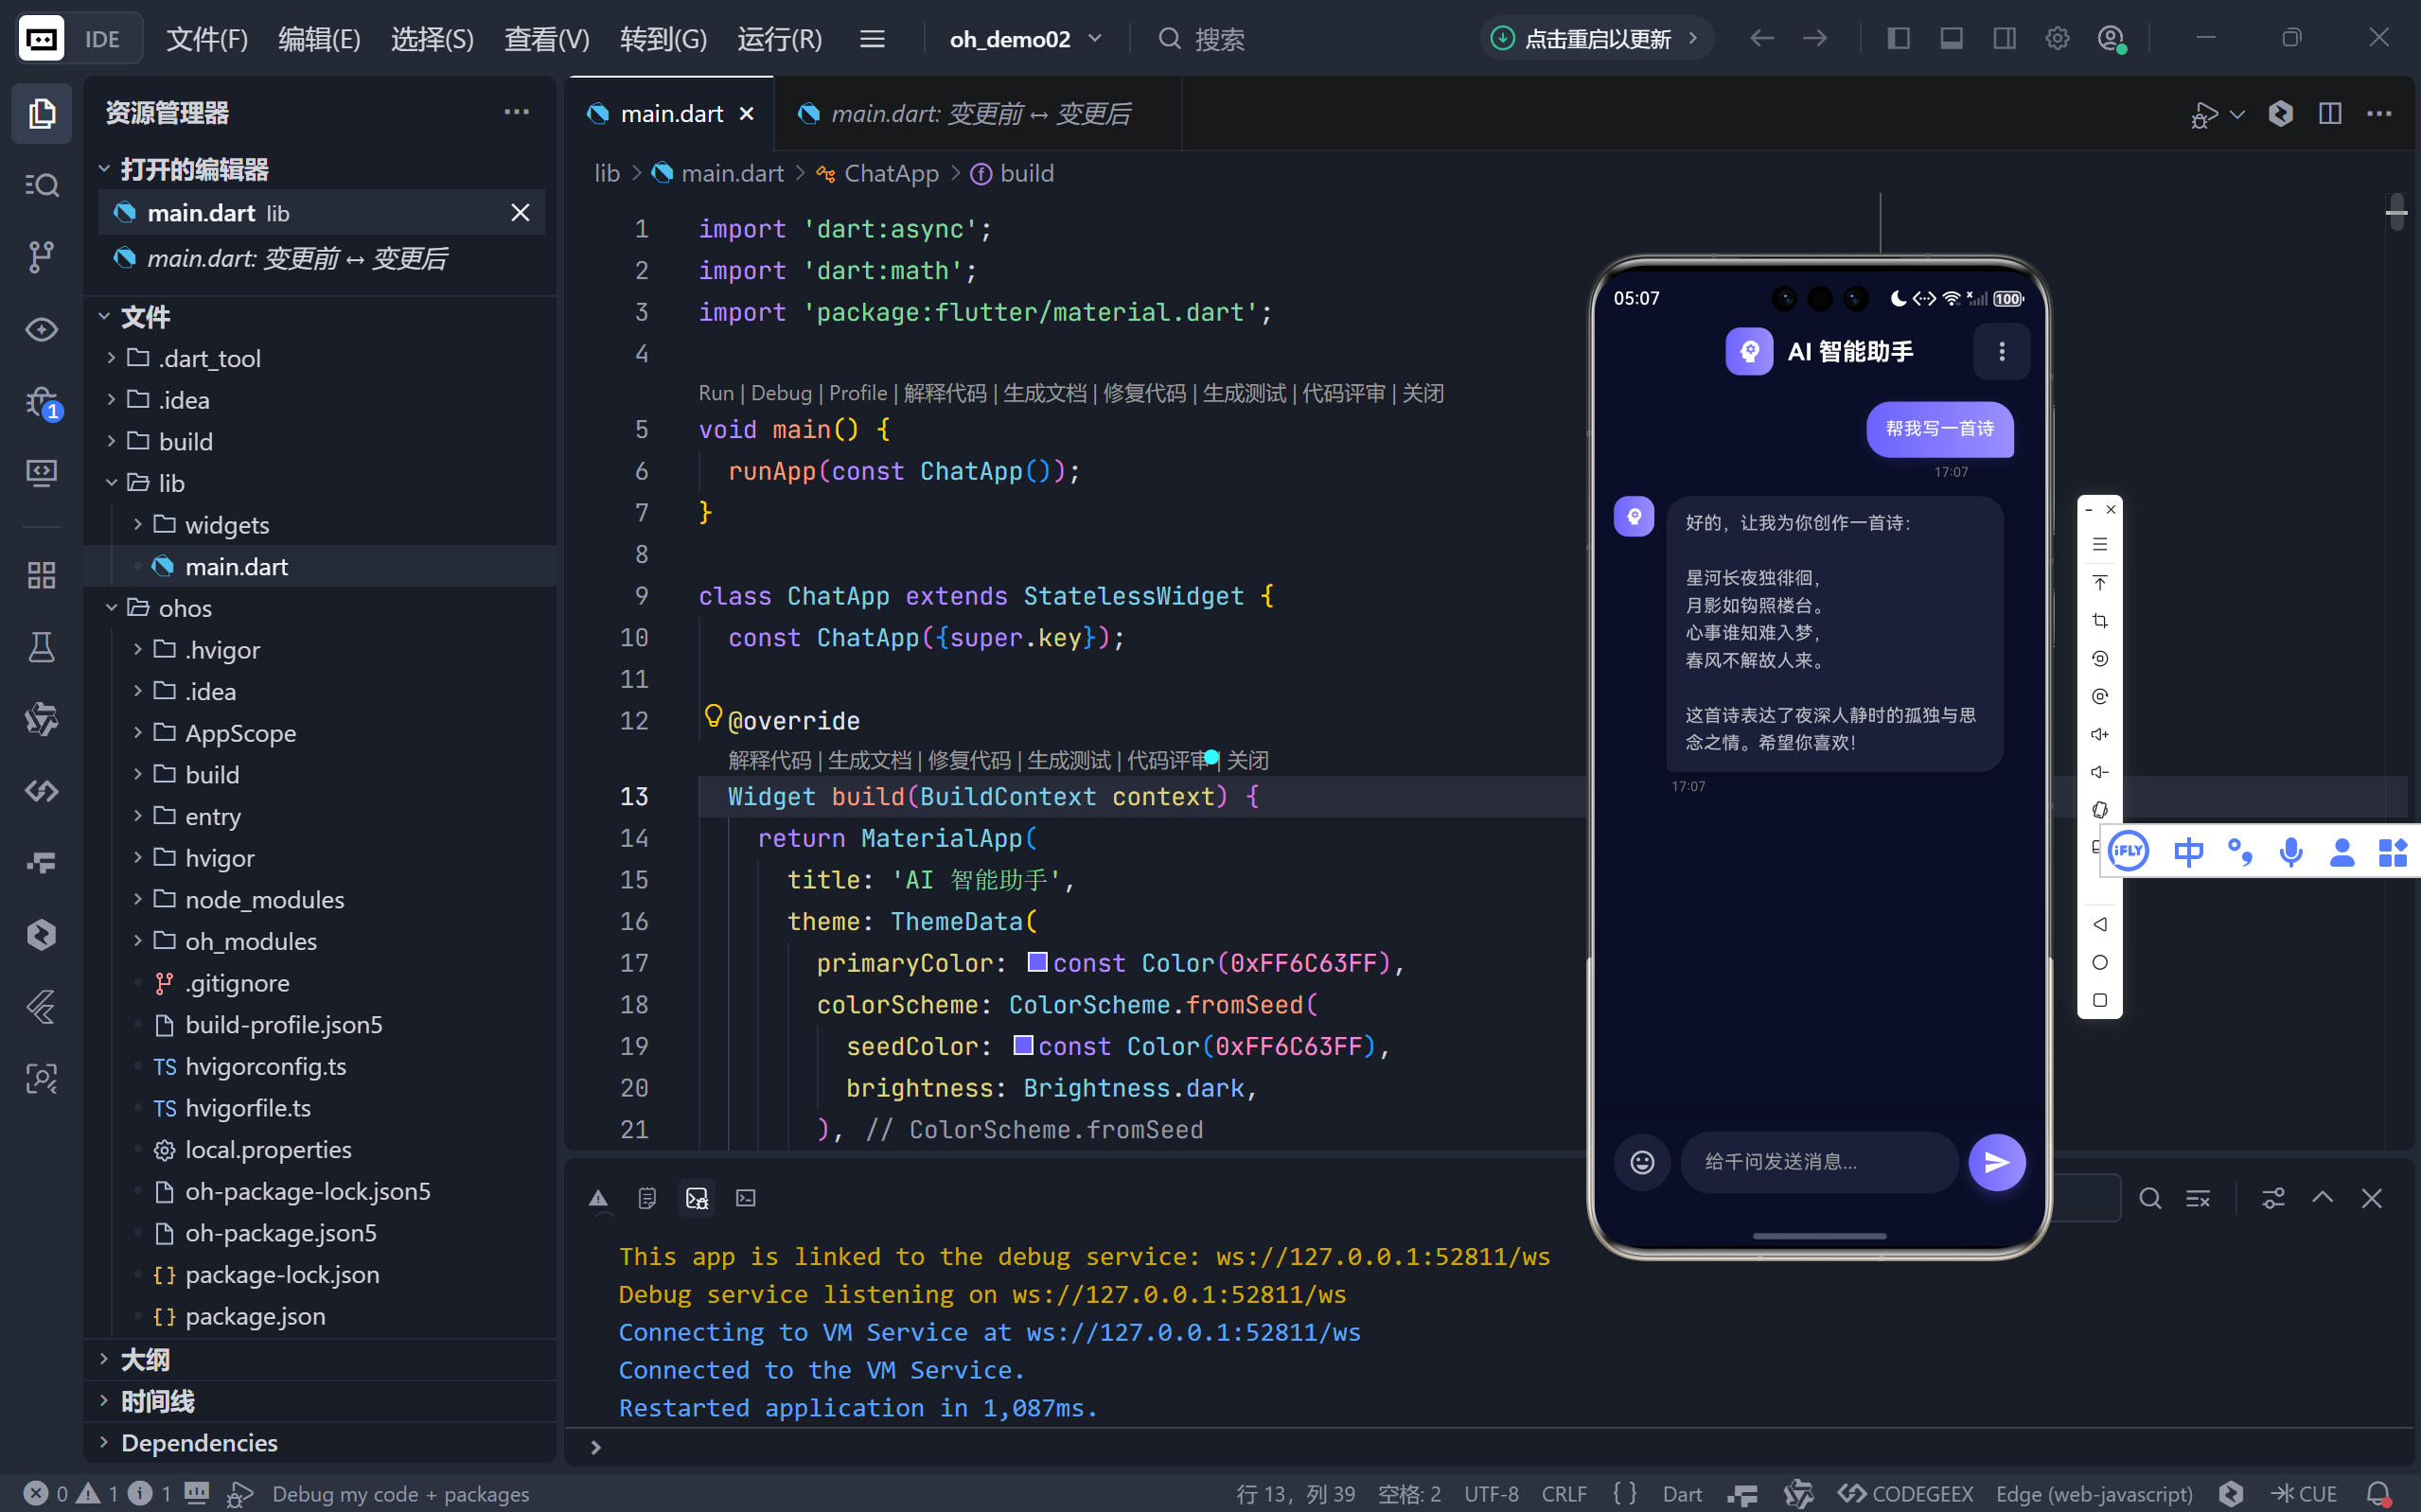Image resolution: width=2421 pixels, height=1512 pixels.
Task: Toggle the secondary sidebar layout button
Action: [x=2004, y=39]
